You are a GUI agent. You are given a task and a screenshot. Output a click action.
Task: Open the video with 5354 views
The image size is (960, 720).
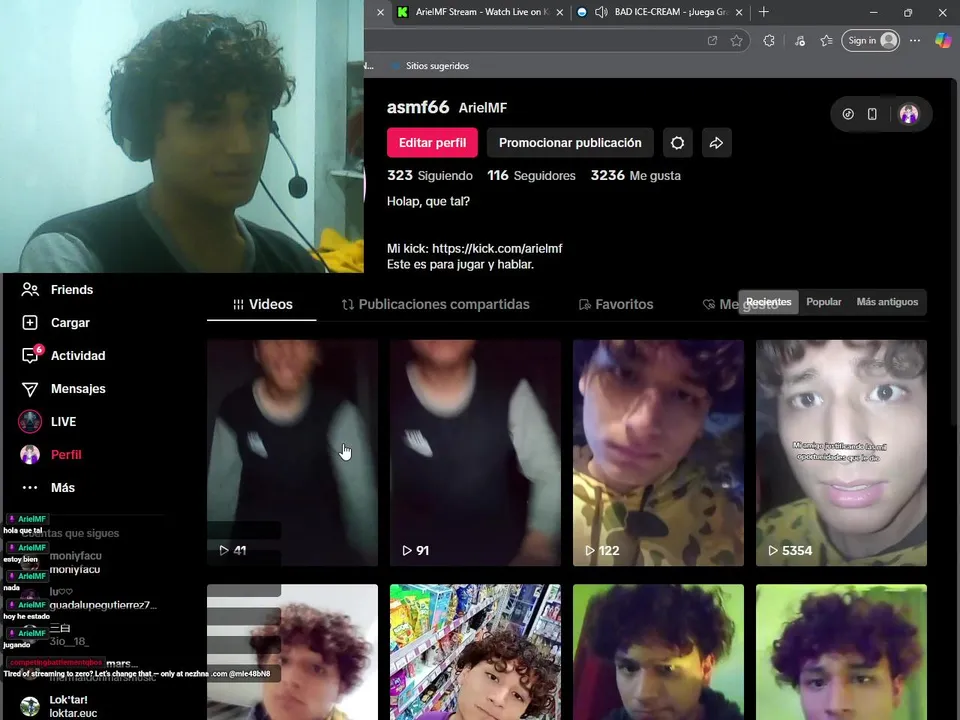tap(841, 453)
